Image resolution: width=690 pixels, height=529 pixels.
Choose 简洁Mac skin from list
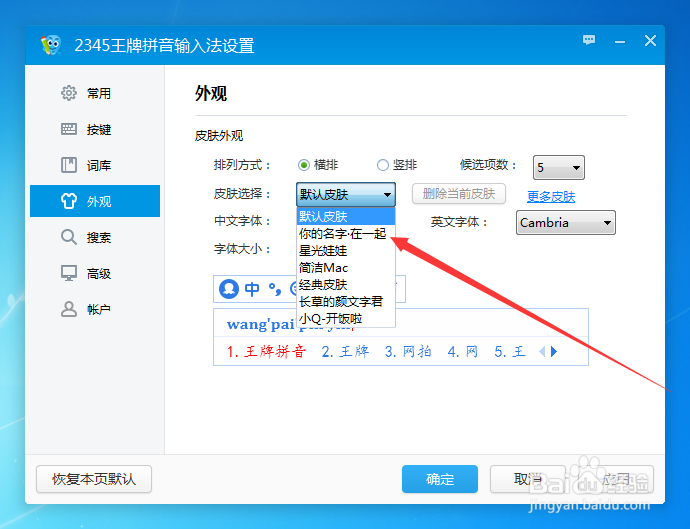click(x=346, y=268)
